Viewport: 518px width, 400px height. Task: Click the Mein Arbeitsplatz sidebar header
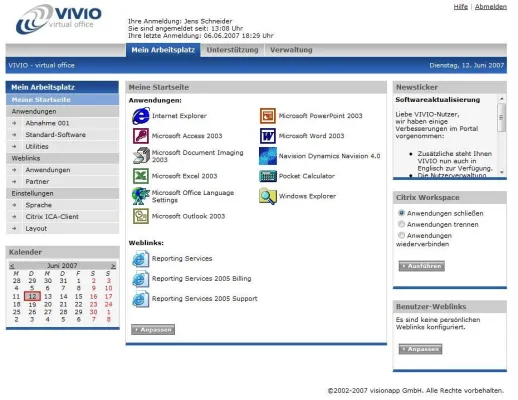pyautogui.click(x=62, y=87)
